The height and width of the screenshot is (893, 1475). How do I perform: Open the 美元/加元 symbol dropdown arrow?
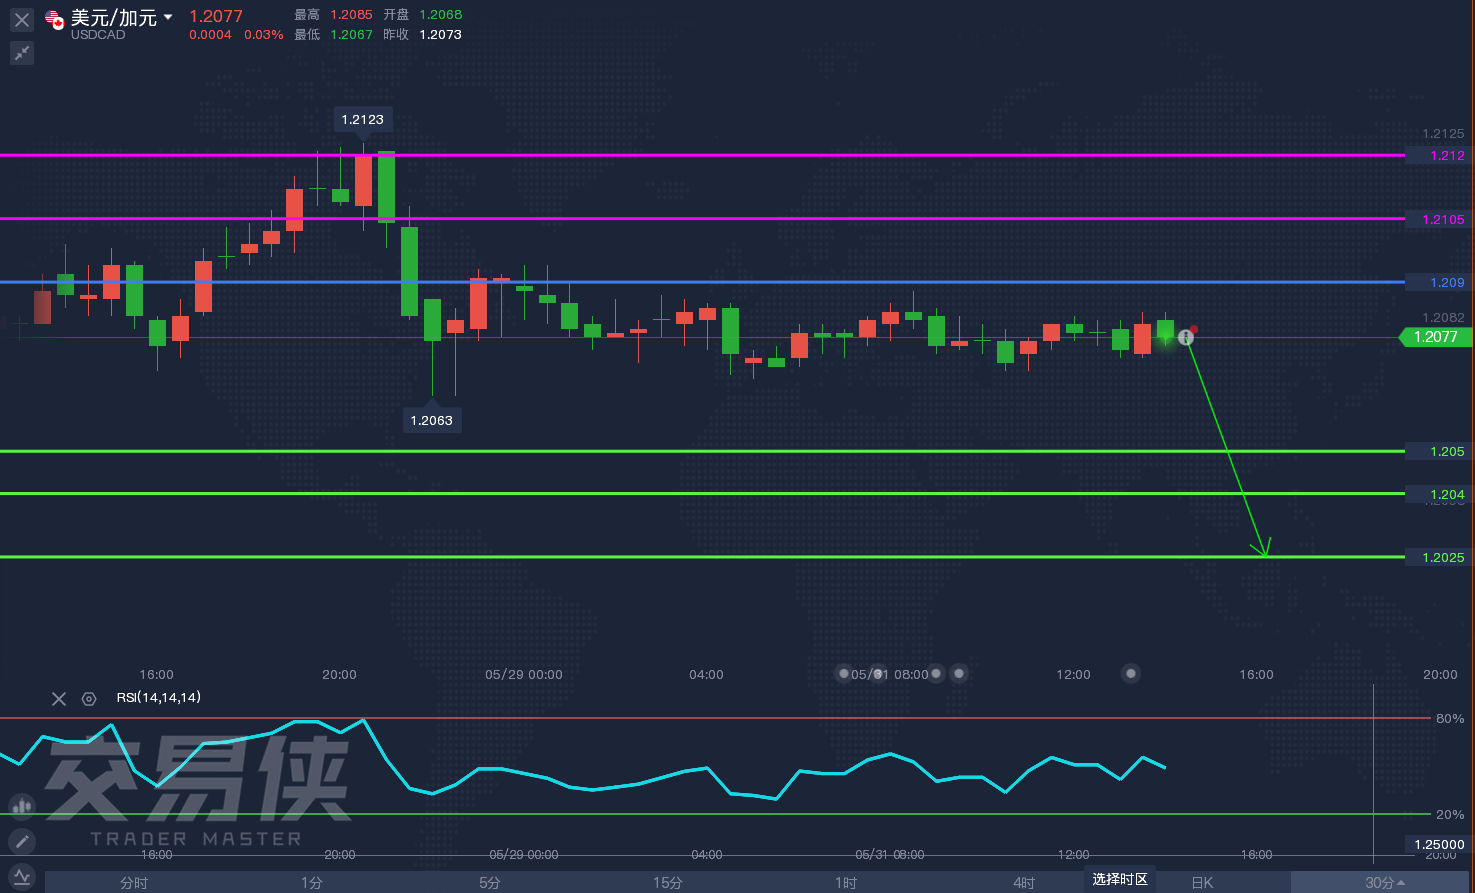coord(168,17)
